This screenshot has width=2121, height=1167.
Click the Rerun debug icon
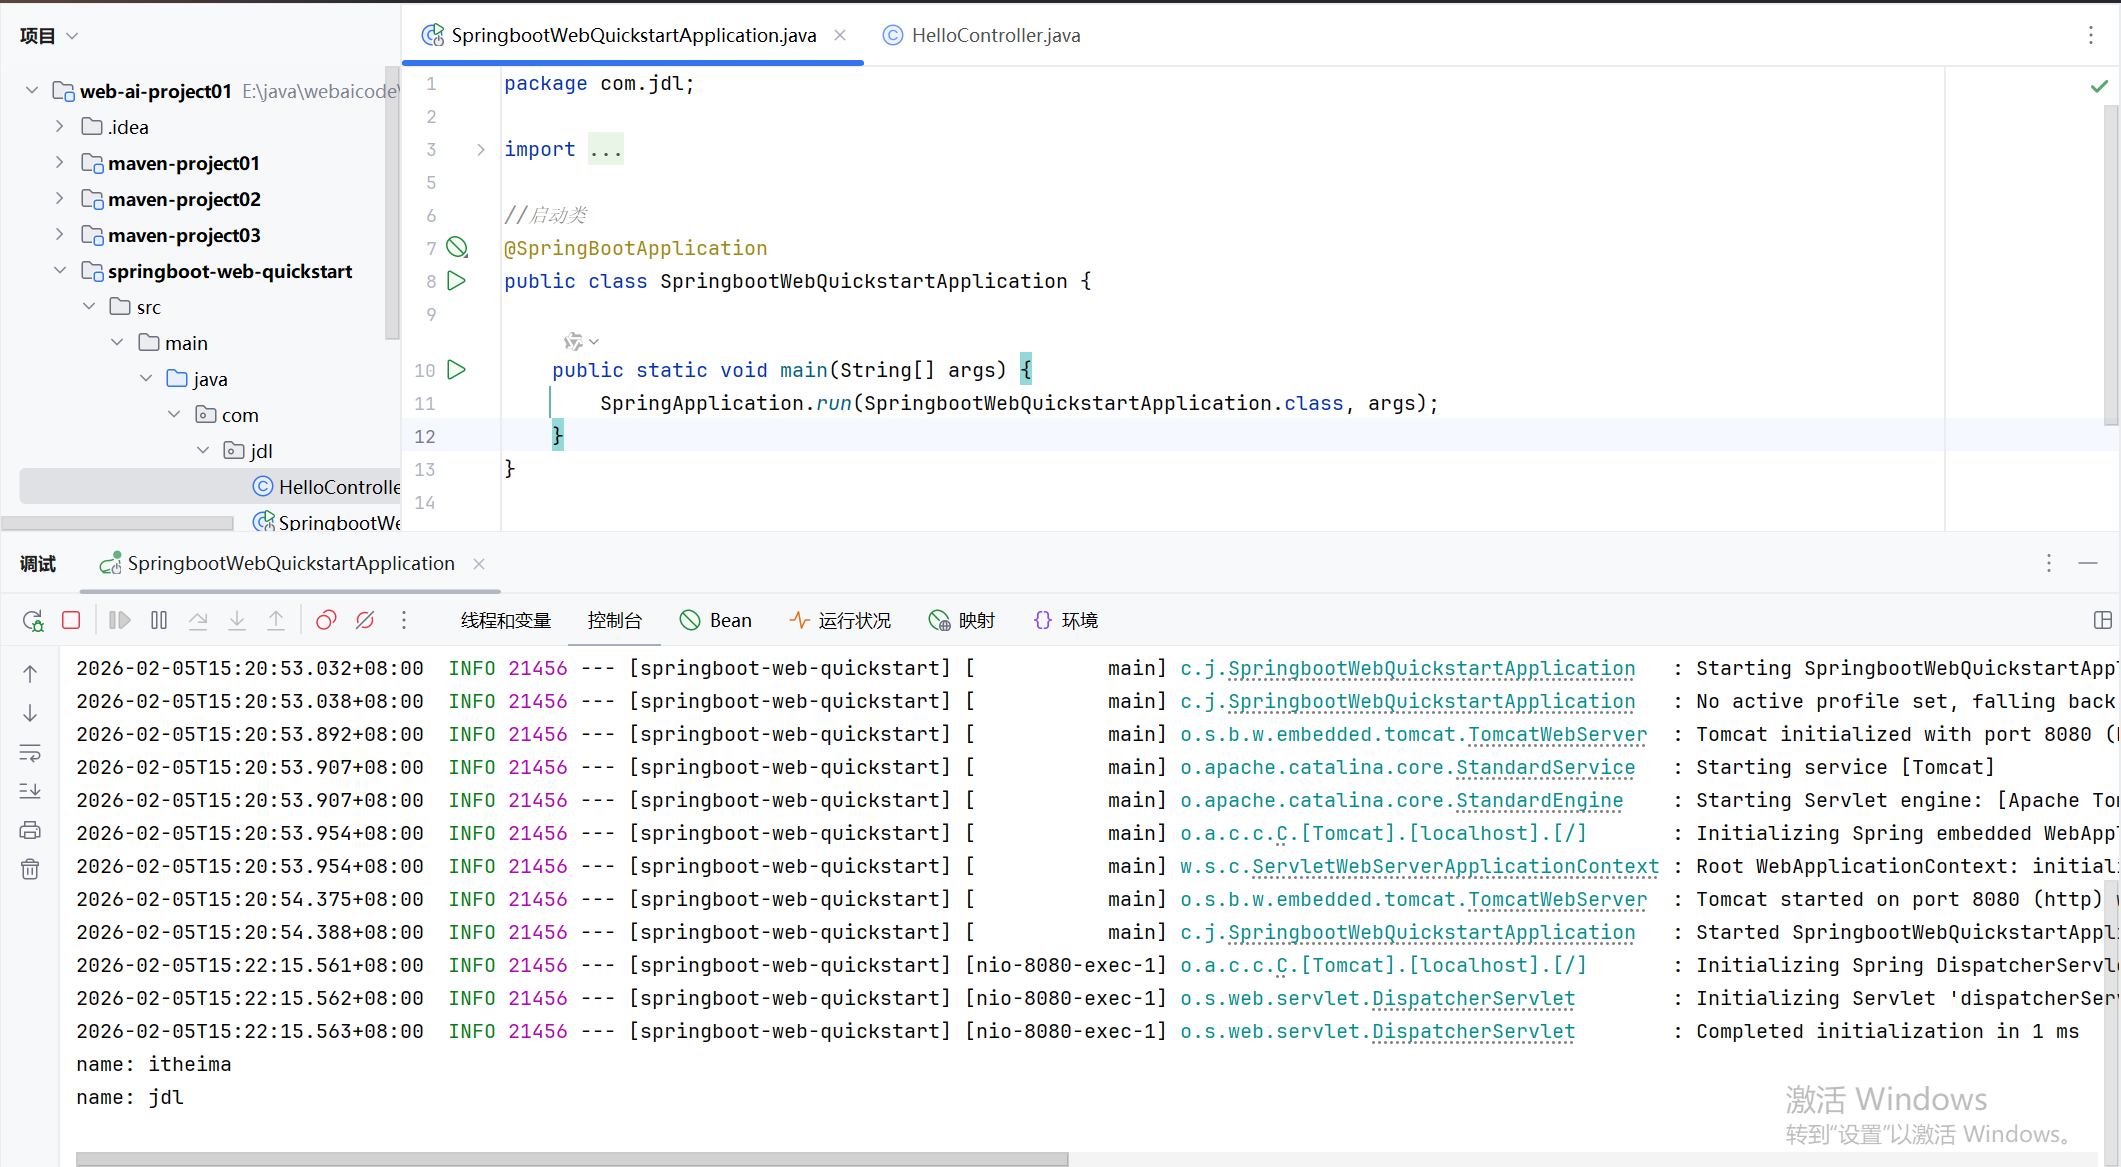33,621
